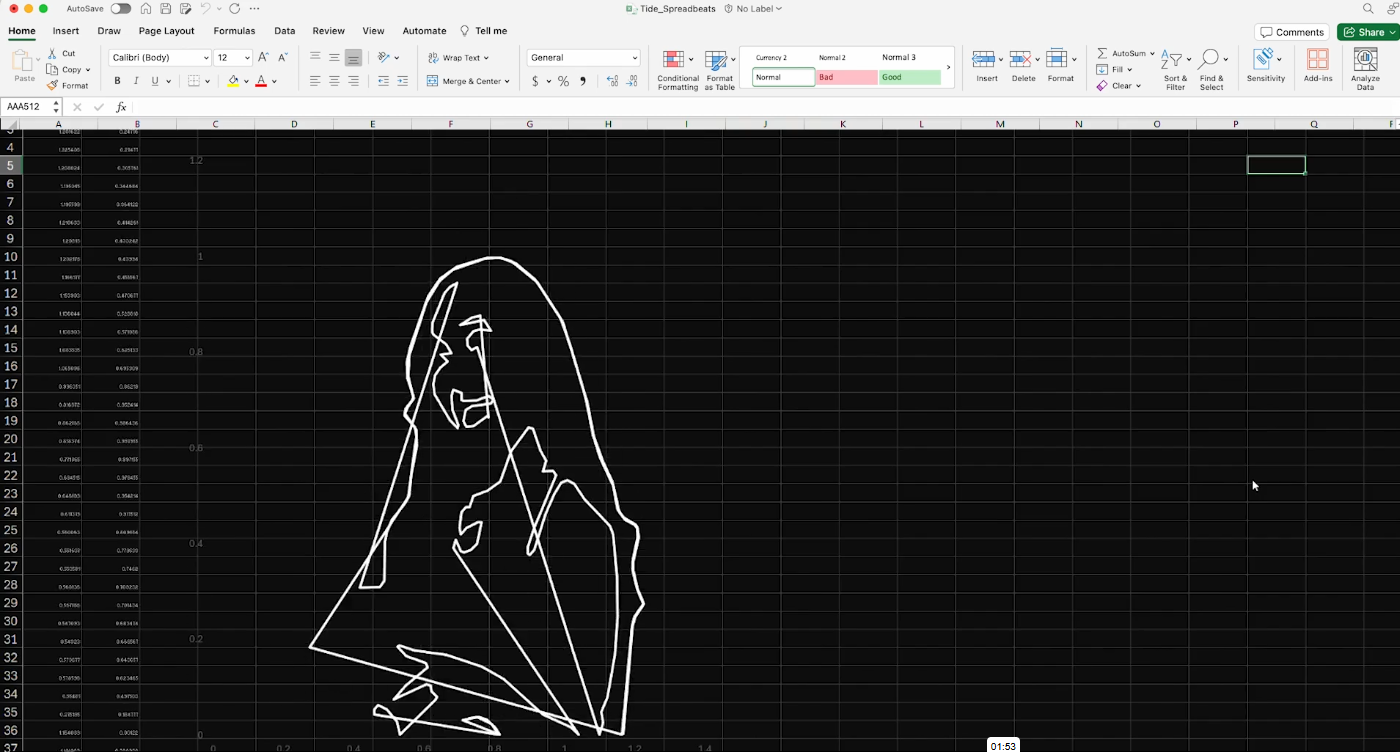Viewport: 1400px width, 752px height.
Task: Open Sort & Filter
Action: [x=1175, y=70]
